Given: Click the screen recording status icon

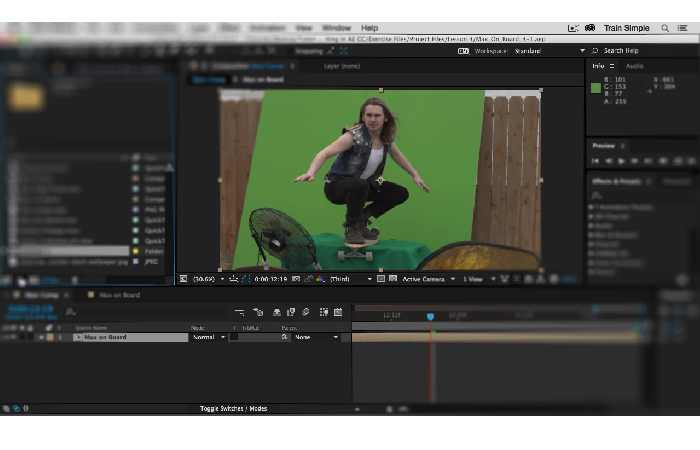Looking at the screenshot, I should pyautogui.click(x=573, y=28).
